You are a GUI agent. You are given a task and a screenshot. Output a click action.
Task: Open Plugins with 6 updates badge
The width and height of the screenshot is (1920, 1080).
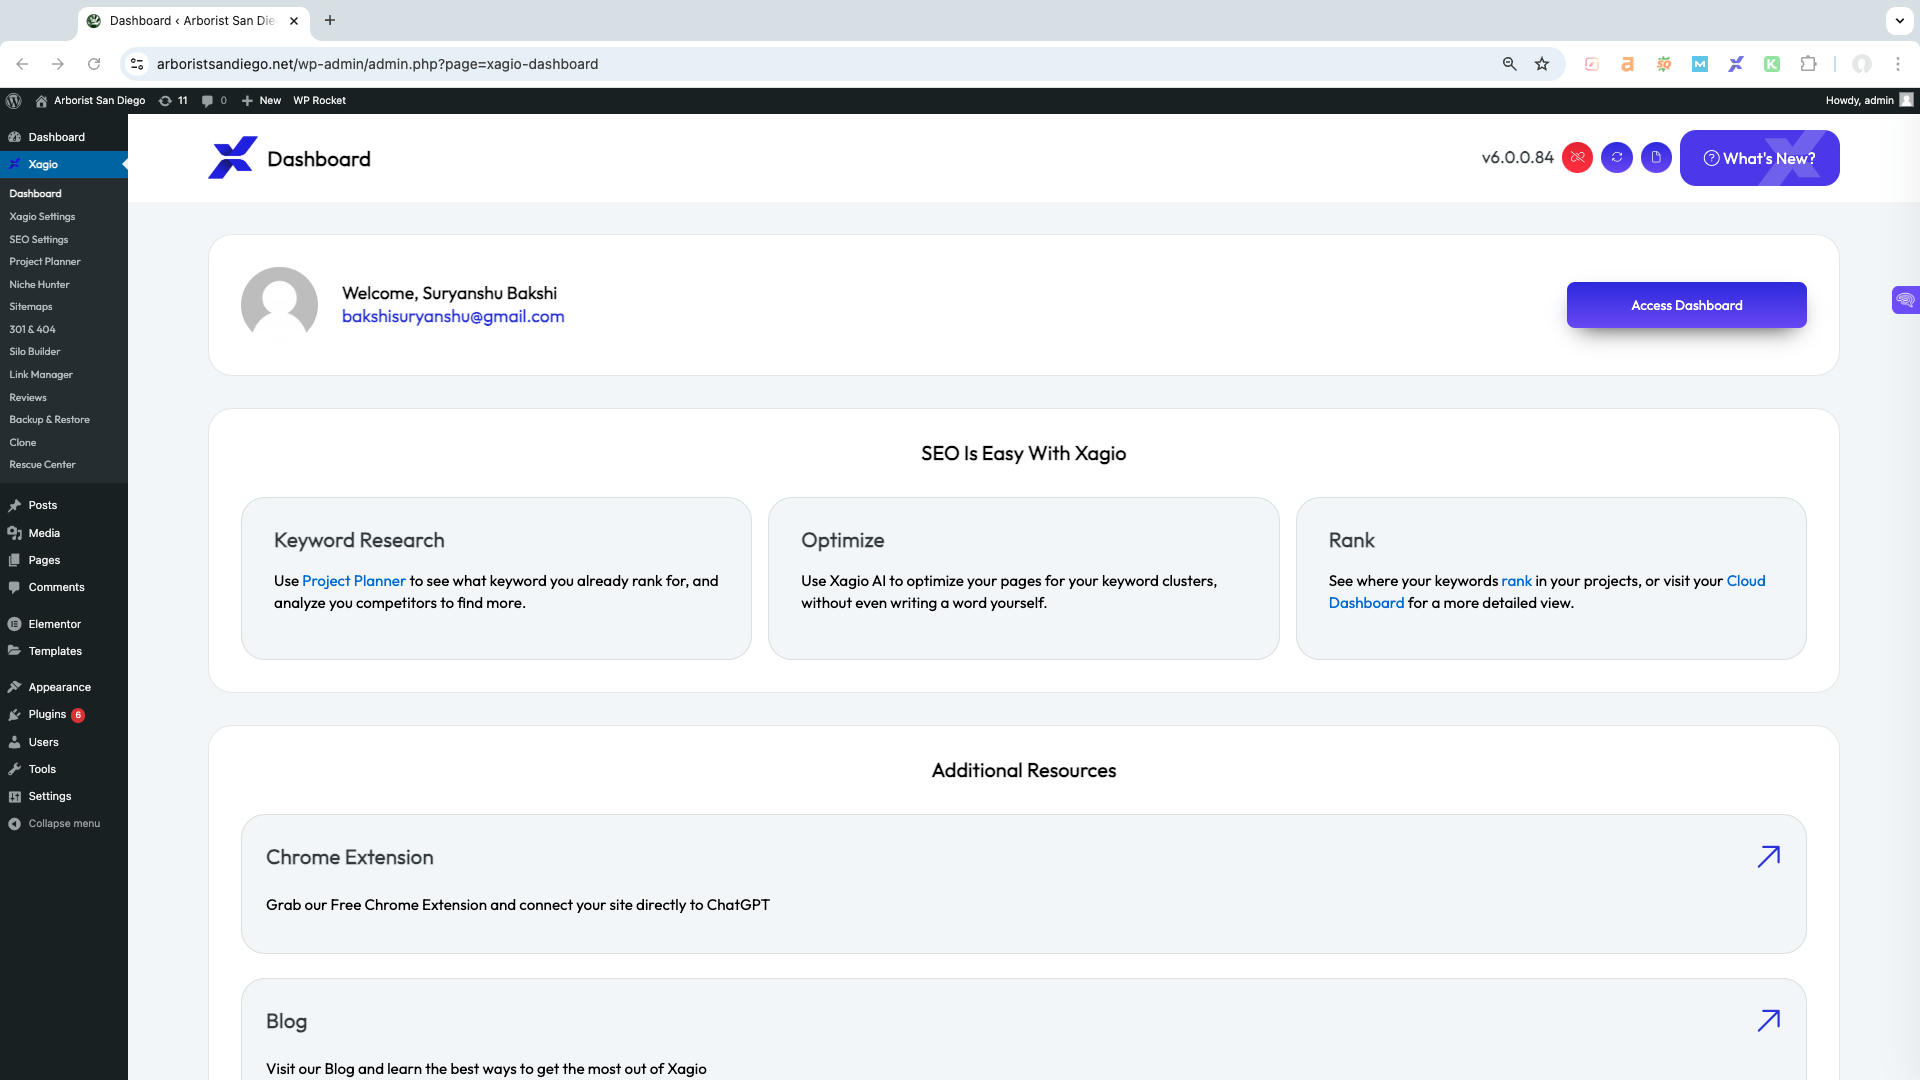(64, 714)
